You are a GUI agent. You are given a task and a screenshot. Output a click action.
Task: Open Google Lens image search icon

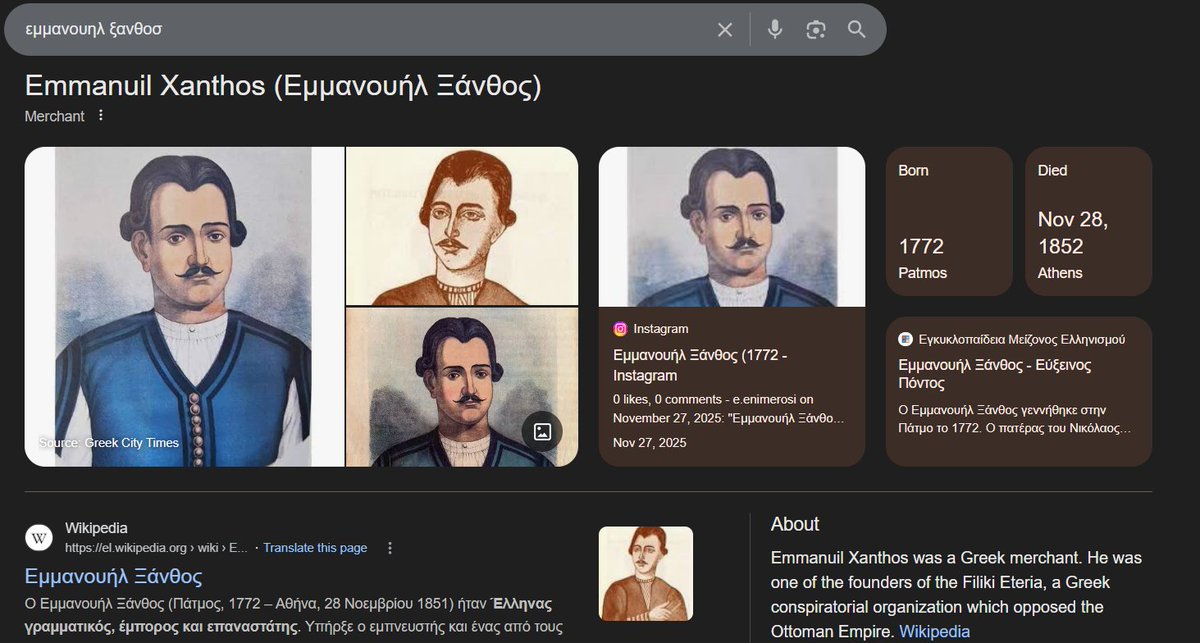pyautogui.click(x=816, y=30)
